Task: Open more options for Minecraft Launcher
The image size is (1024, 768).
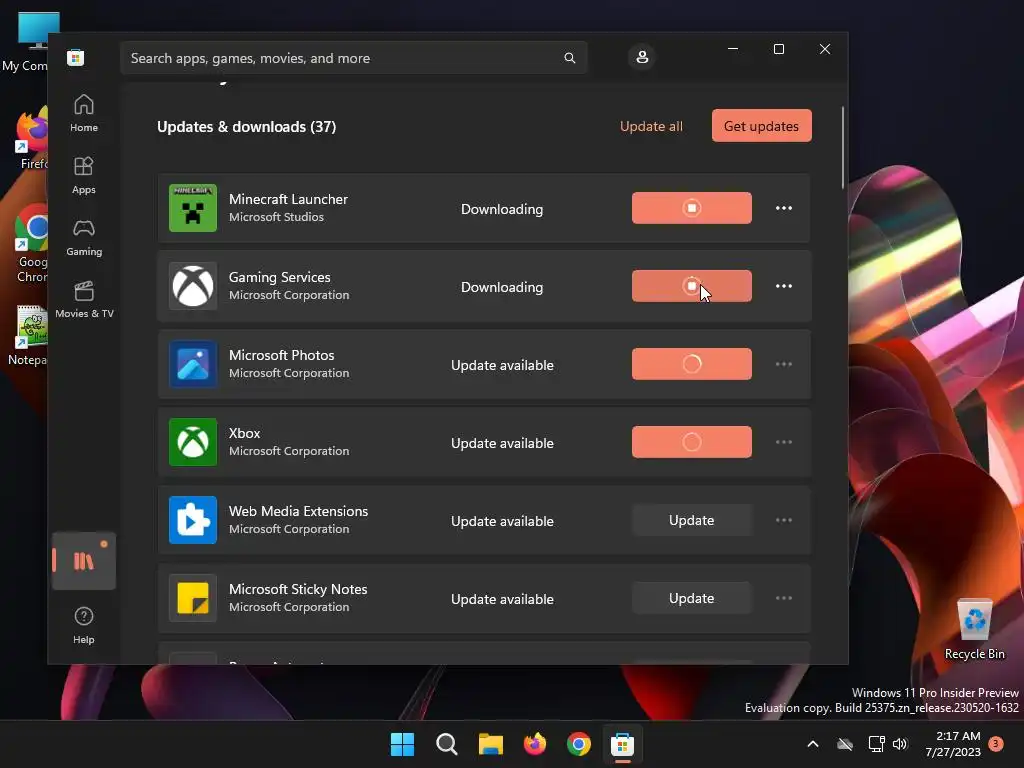Action: (784, 208)
